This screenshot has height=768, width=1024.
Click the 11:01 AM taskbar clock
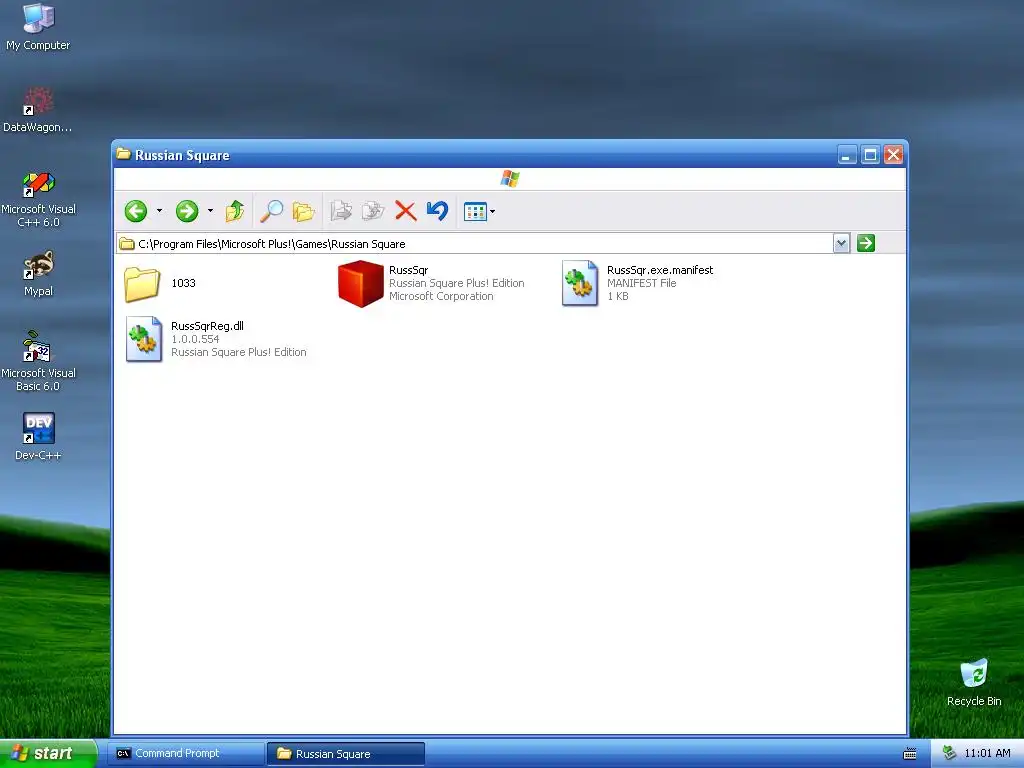click(x=987, y=753)
